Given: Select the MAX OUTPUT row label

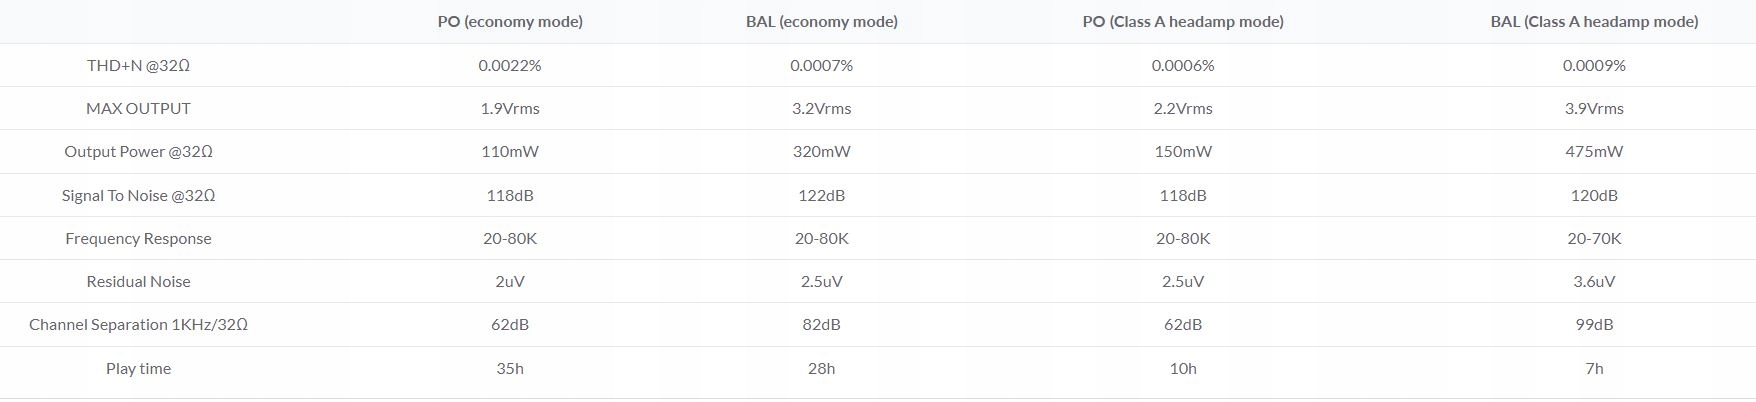Looking at the screenshot, I should (138, 108).
